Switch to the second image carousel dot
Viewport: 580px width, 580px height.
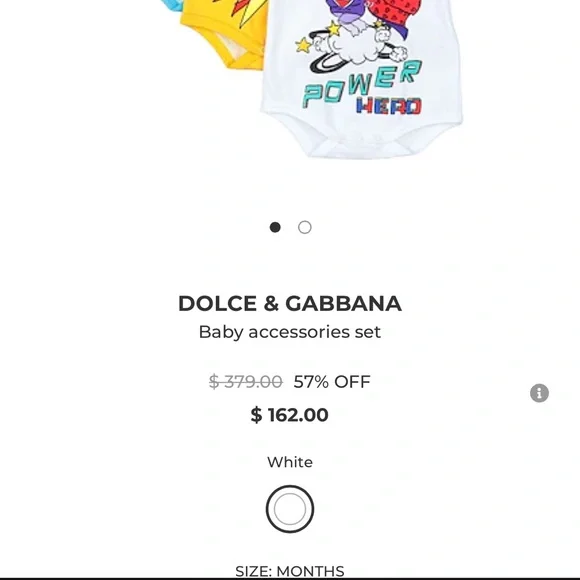[x=304, y=227]
